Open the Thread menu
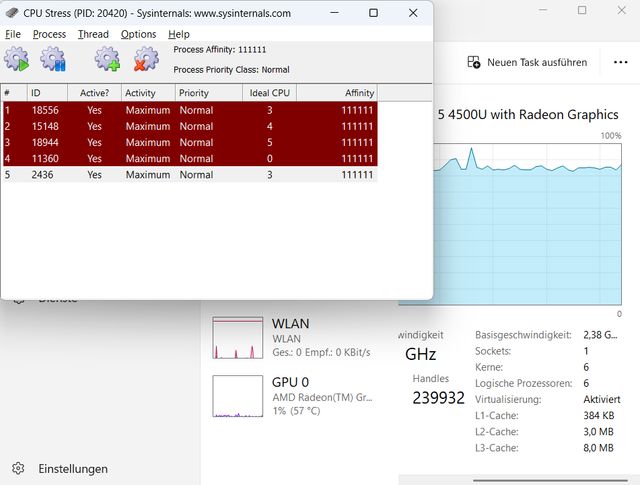The width and height of the screenshot is (640, 485). tap(93, 34)
